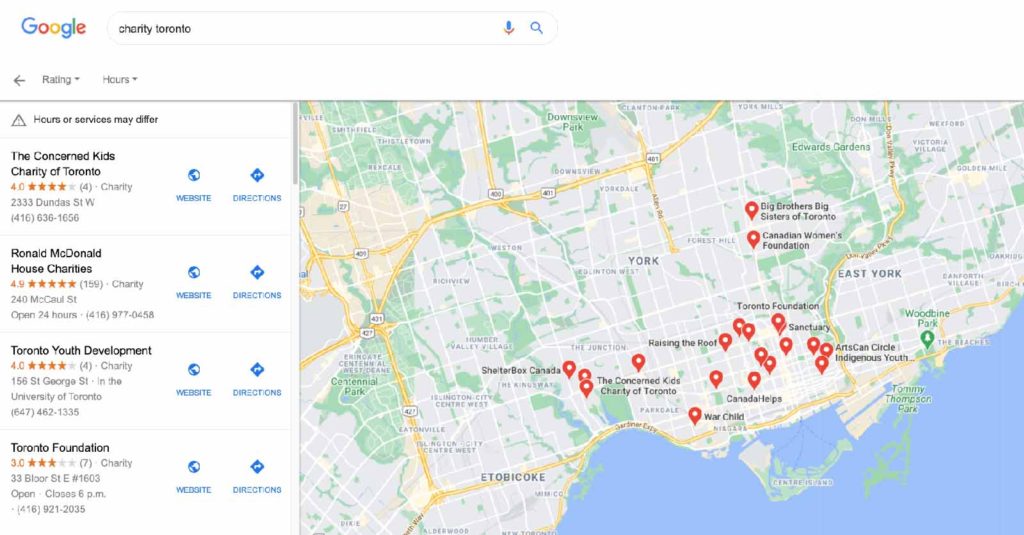Select Ronald McDonald House Charities listing
This screenshot has height=535, width=1024.
(56, 261)
